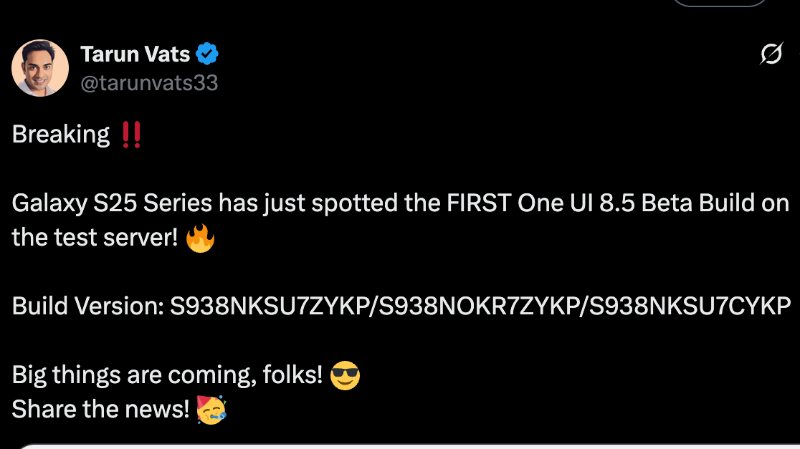Click the word 'Breaking' in the post
This screenshot has width=800, height=449.
[60, 136]
